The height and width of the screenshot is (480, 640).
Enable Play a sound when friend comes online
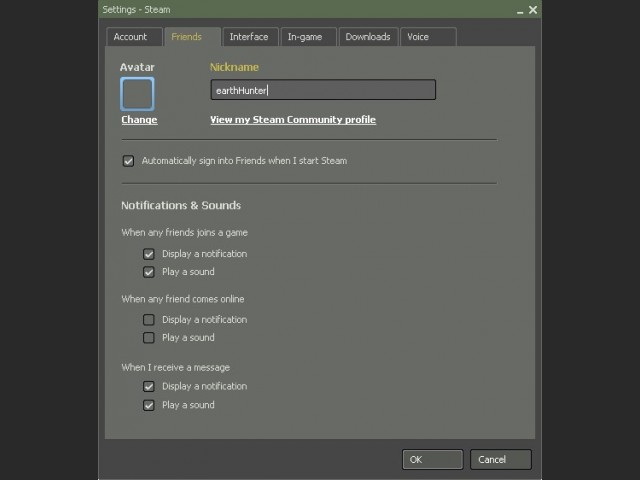tap(149, 338)
